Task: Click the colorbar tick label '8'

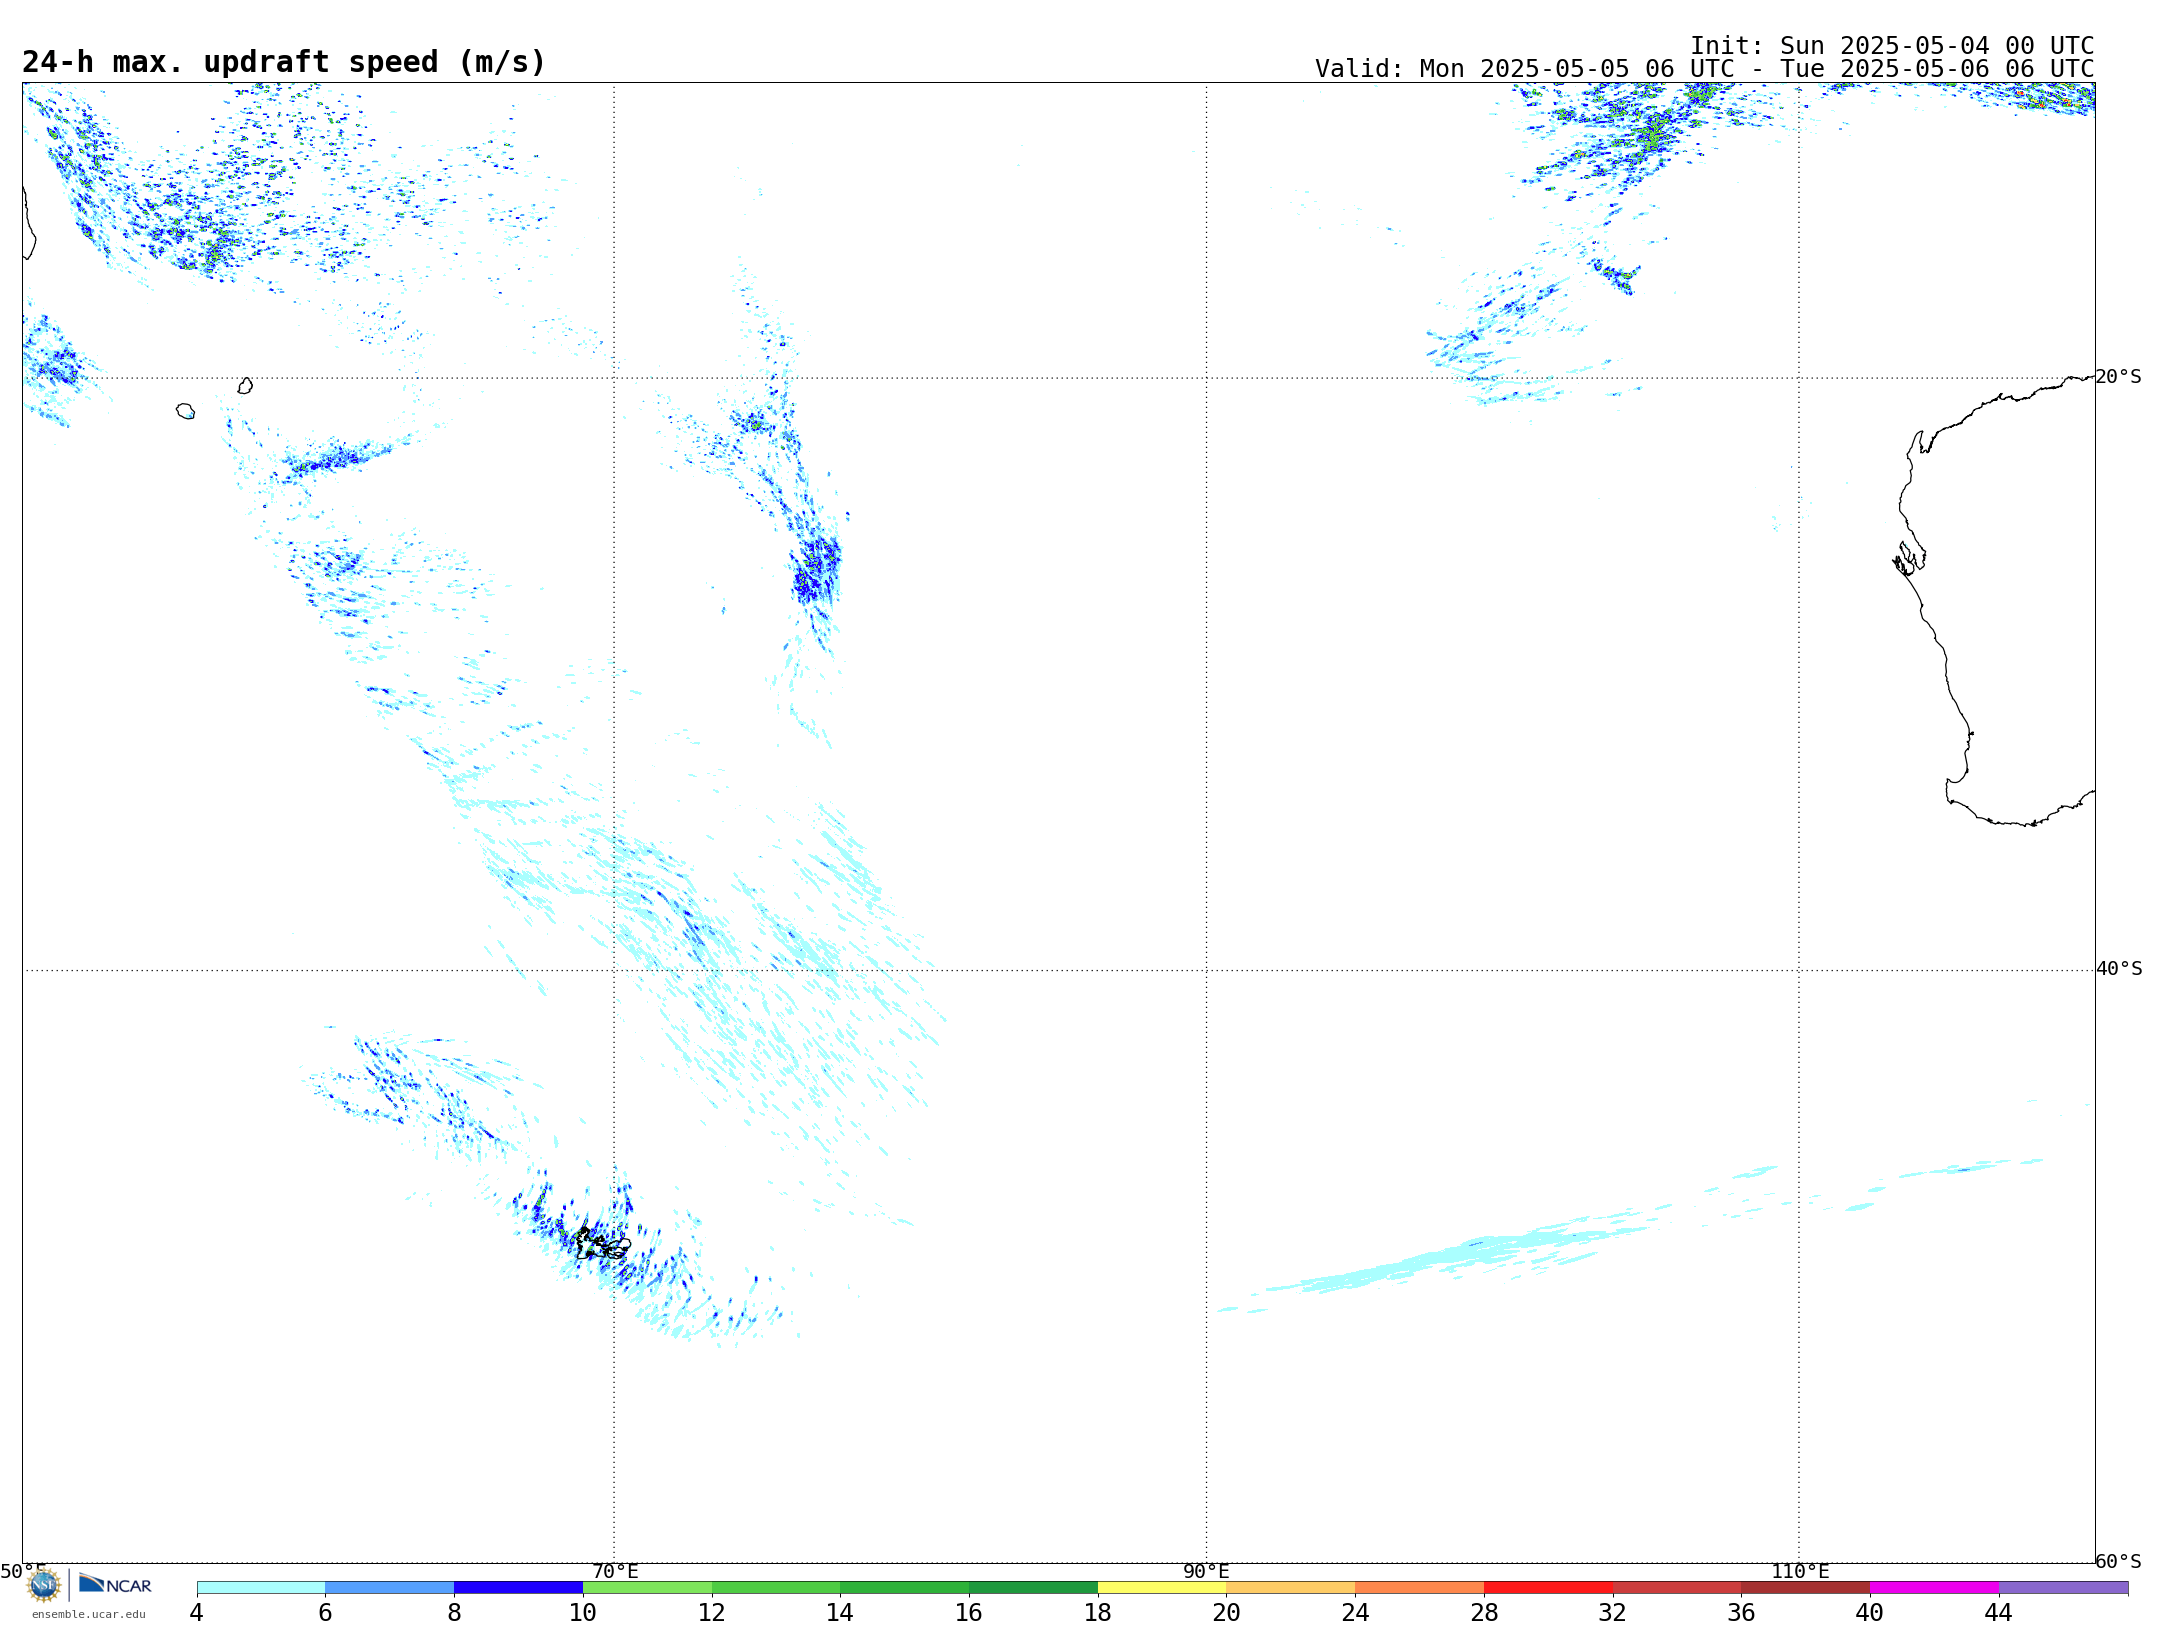Action: (454, 1612)
